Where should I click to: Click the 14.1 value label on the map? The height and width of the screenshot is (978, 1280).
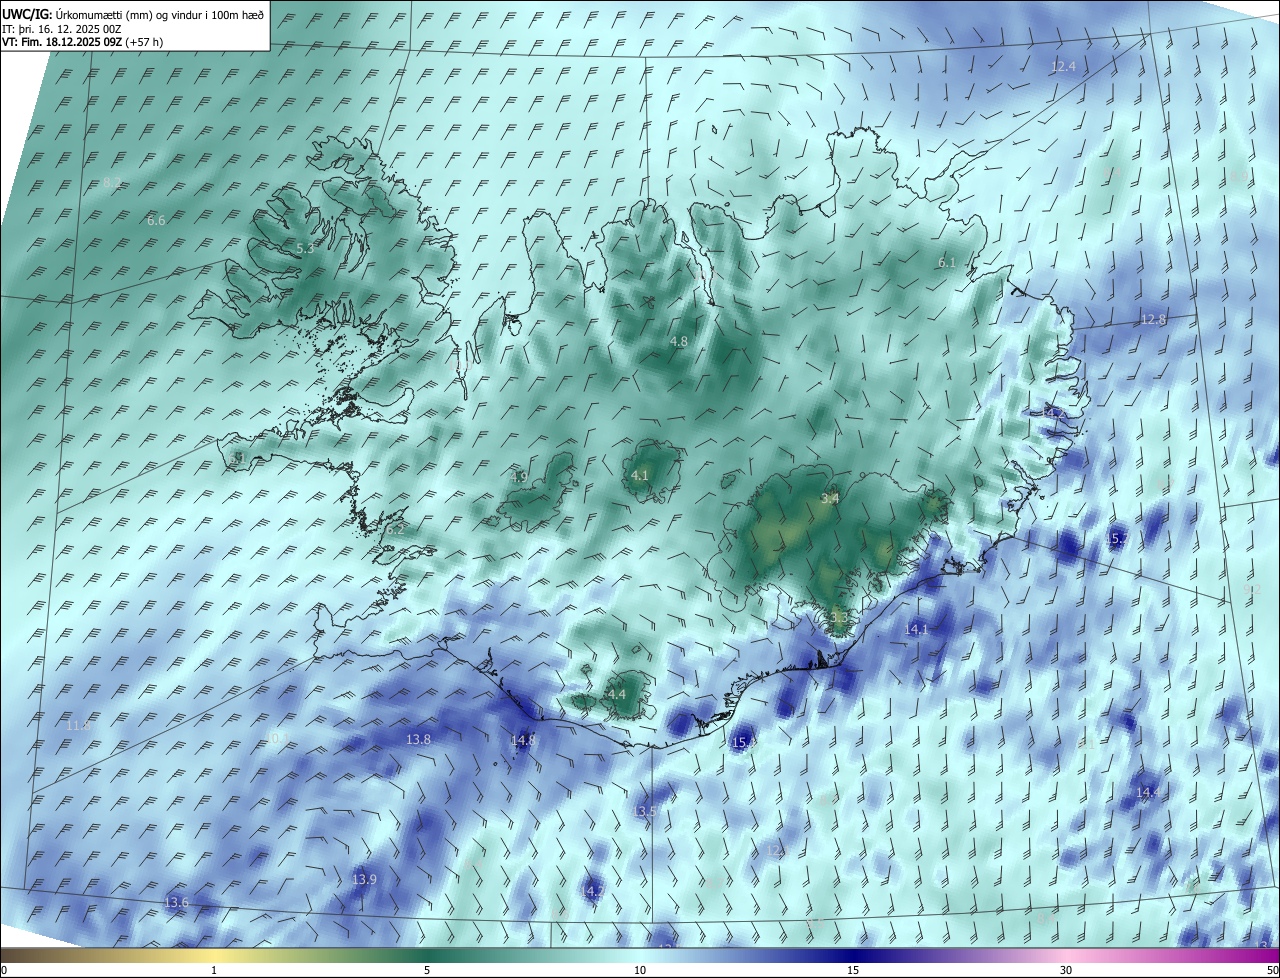(x=916, y=629)
